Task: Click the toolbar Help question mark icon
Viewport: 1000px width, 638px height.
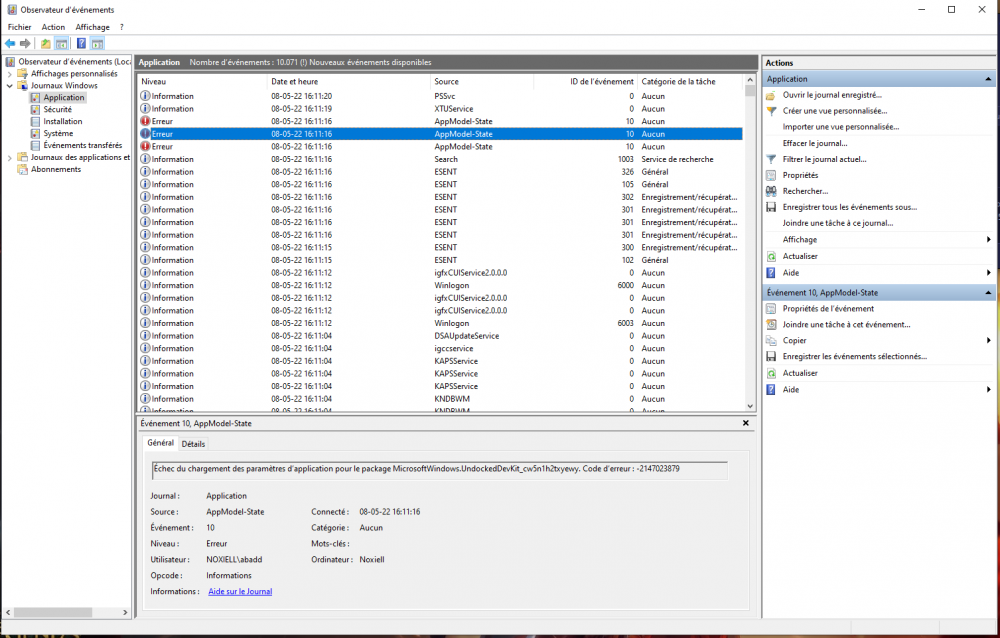Action: (81, 44)
